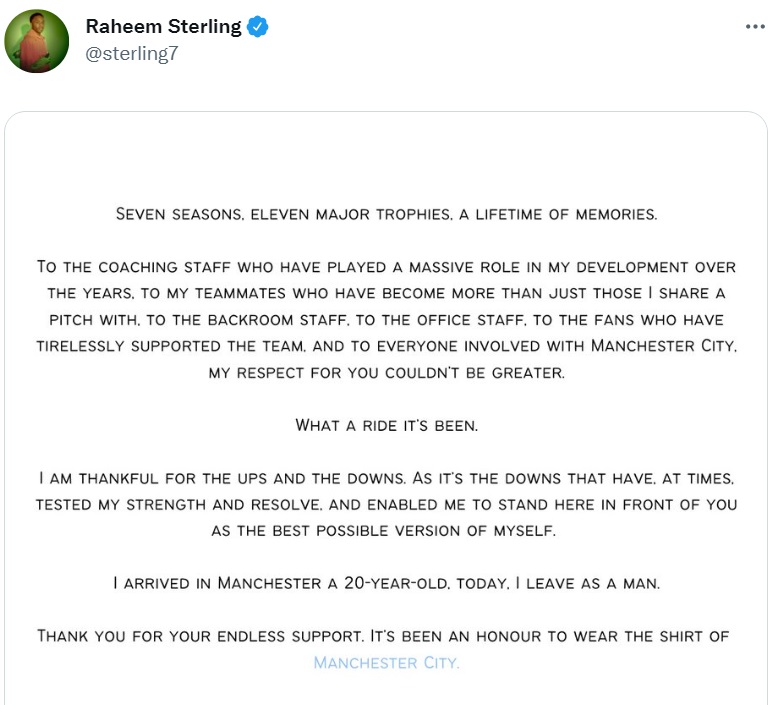Click the Raheem Sterling display name
The image size is (772, 705).
pyautogui.click(x=163, y=27)
